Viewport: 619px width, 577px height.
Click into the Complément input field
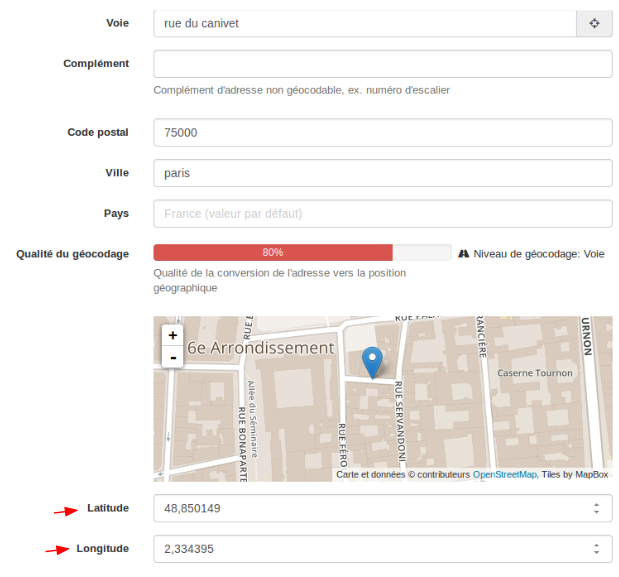coord(382,64)
